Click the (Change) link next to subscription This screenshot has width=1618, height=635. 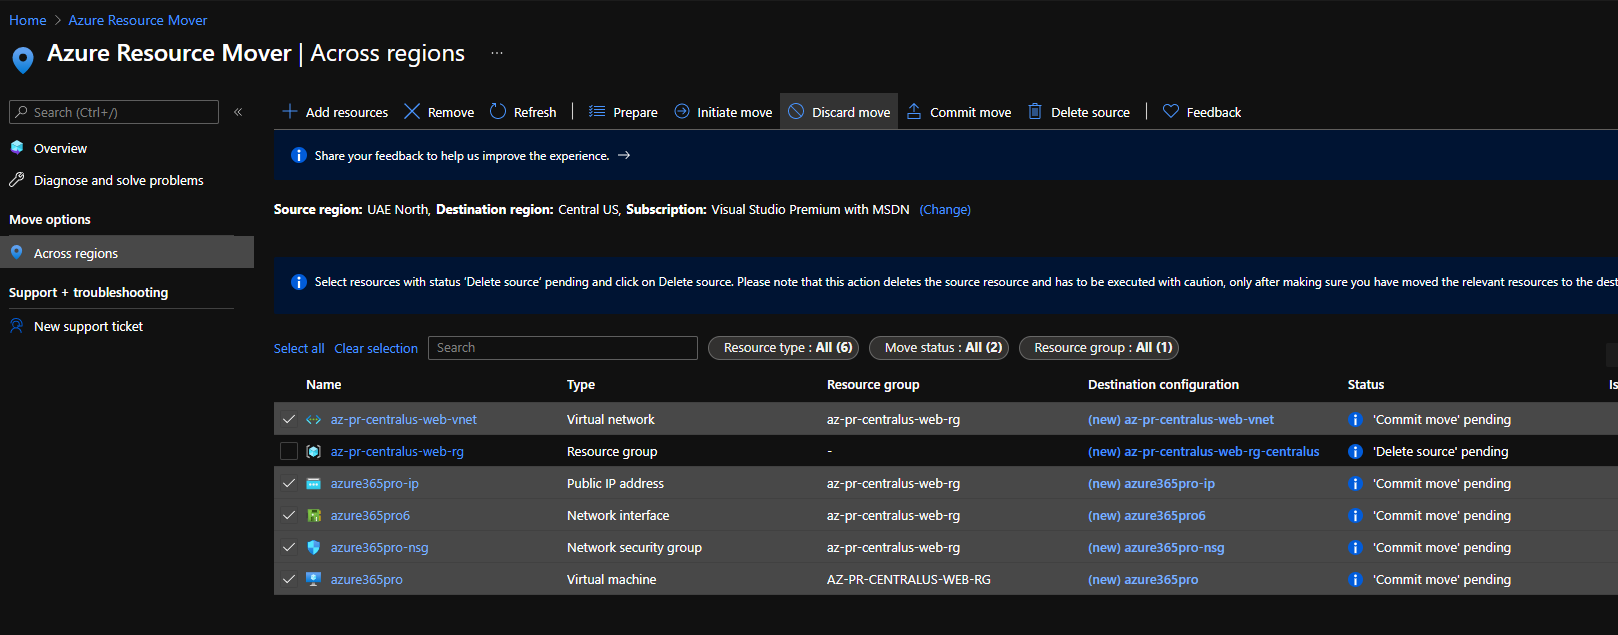(x=945, y=210)
